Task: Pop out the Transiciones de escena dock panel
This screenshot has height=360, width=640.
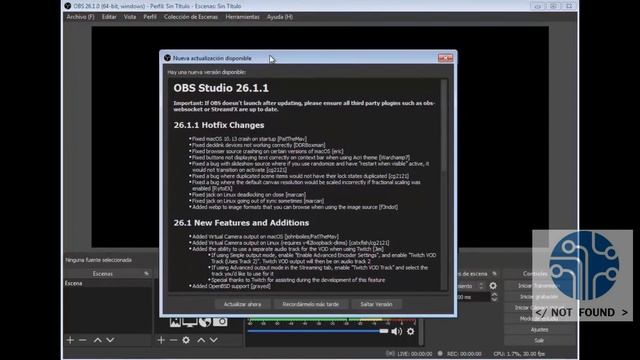Action: pyautogui.click(x=494, y=273)
